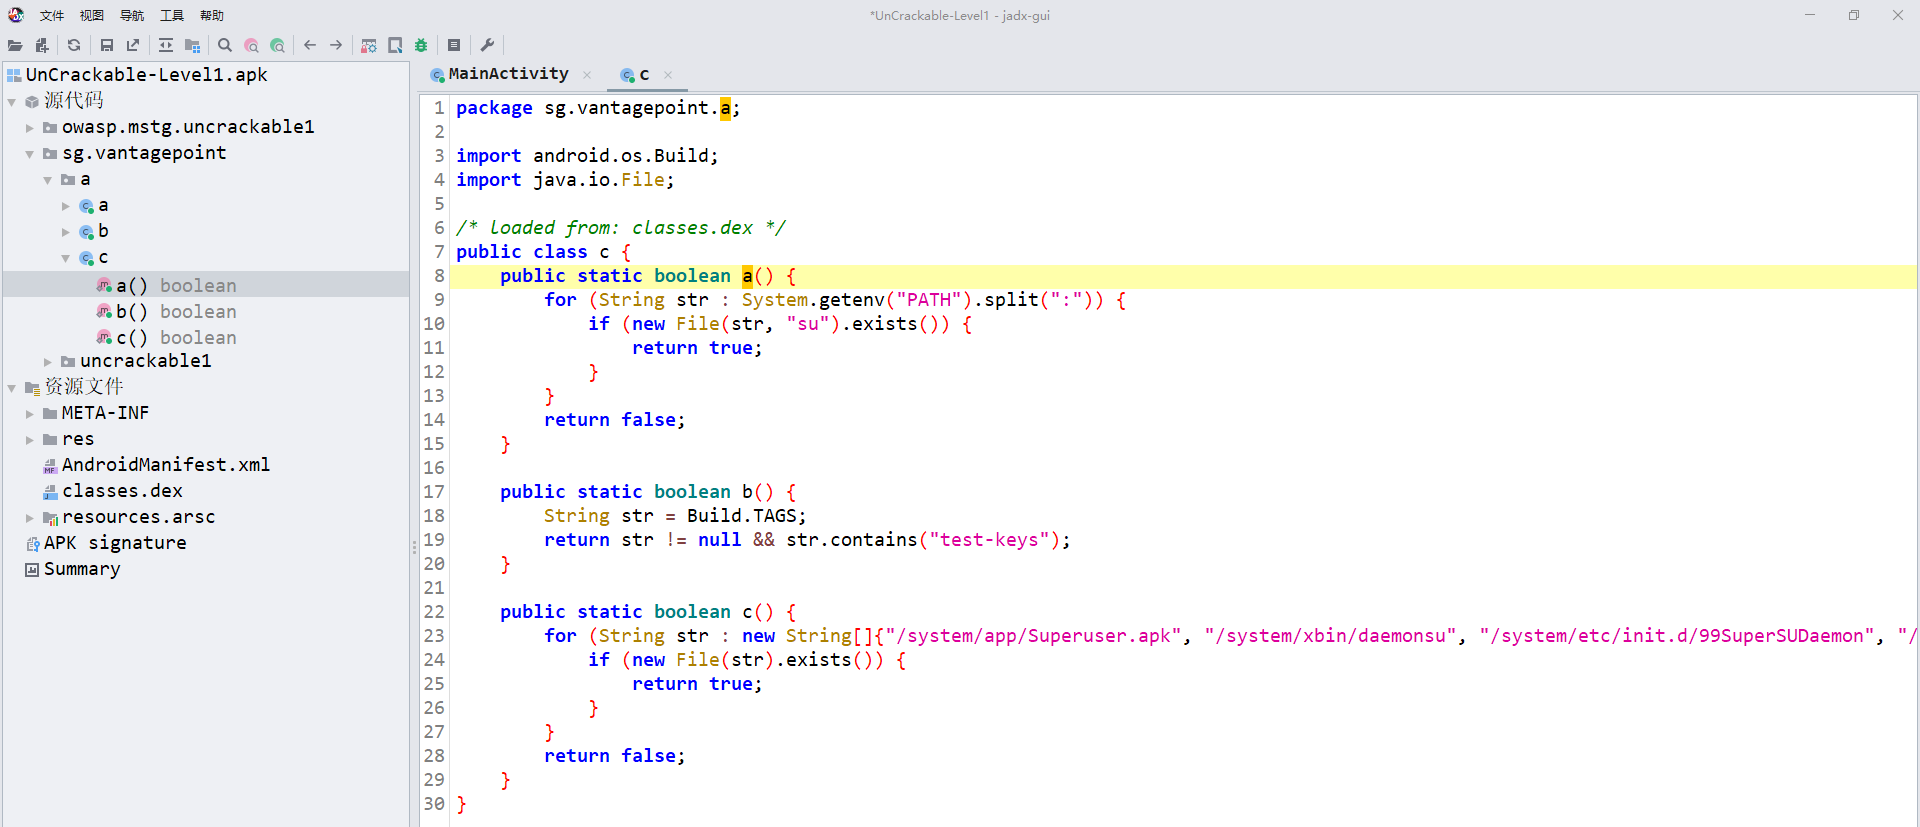
Task: Click the text search magnifier icon
Action: pos(225,45)
